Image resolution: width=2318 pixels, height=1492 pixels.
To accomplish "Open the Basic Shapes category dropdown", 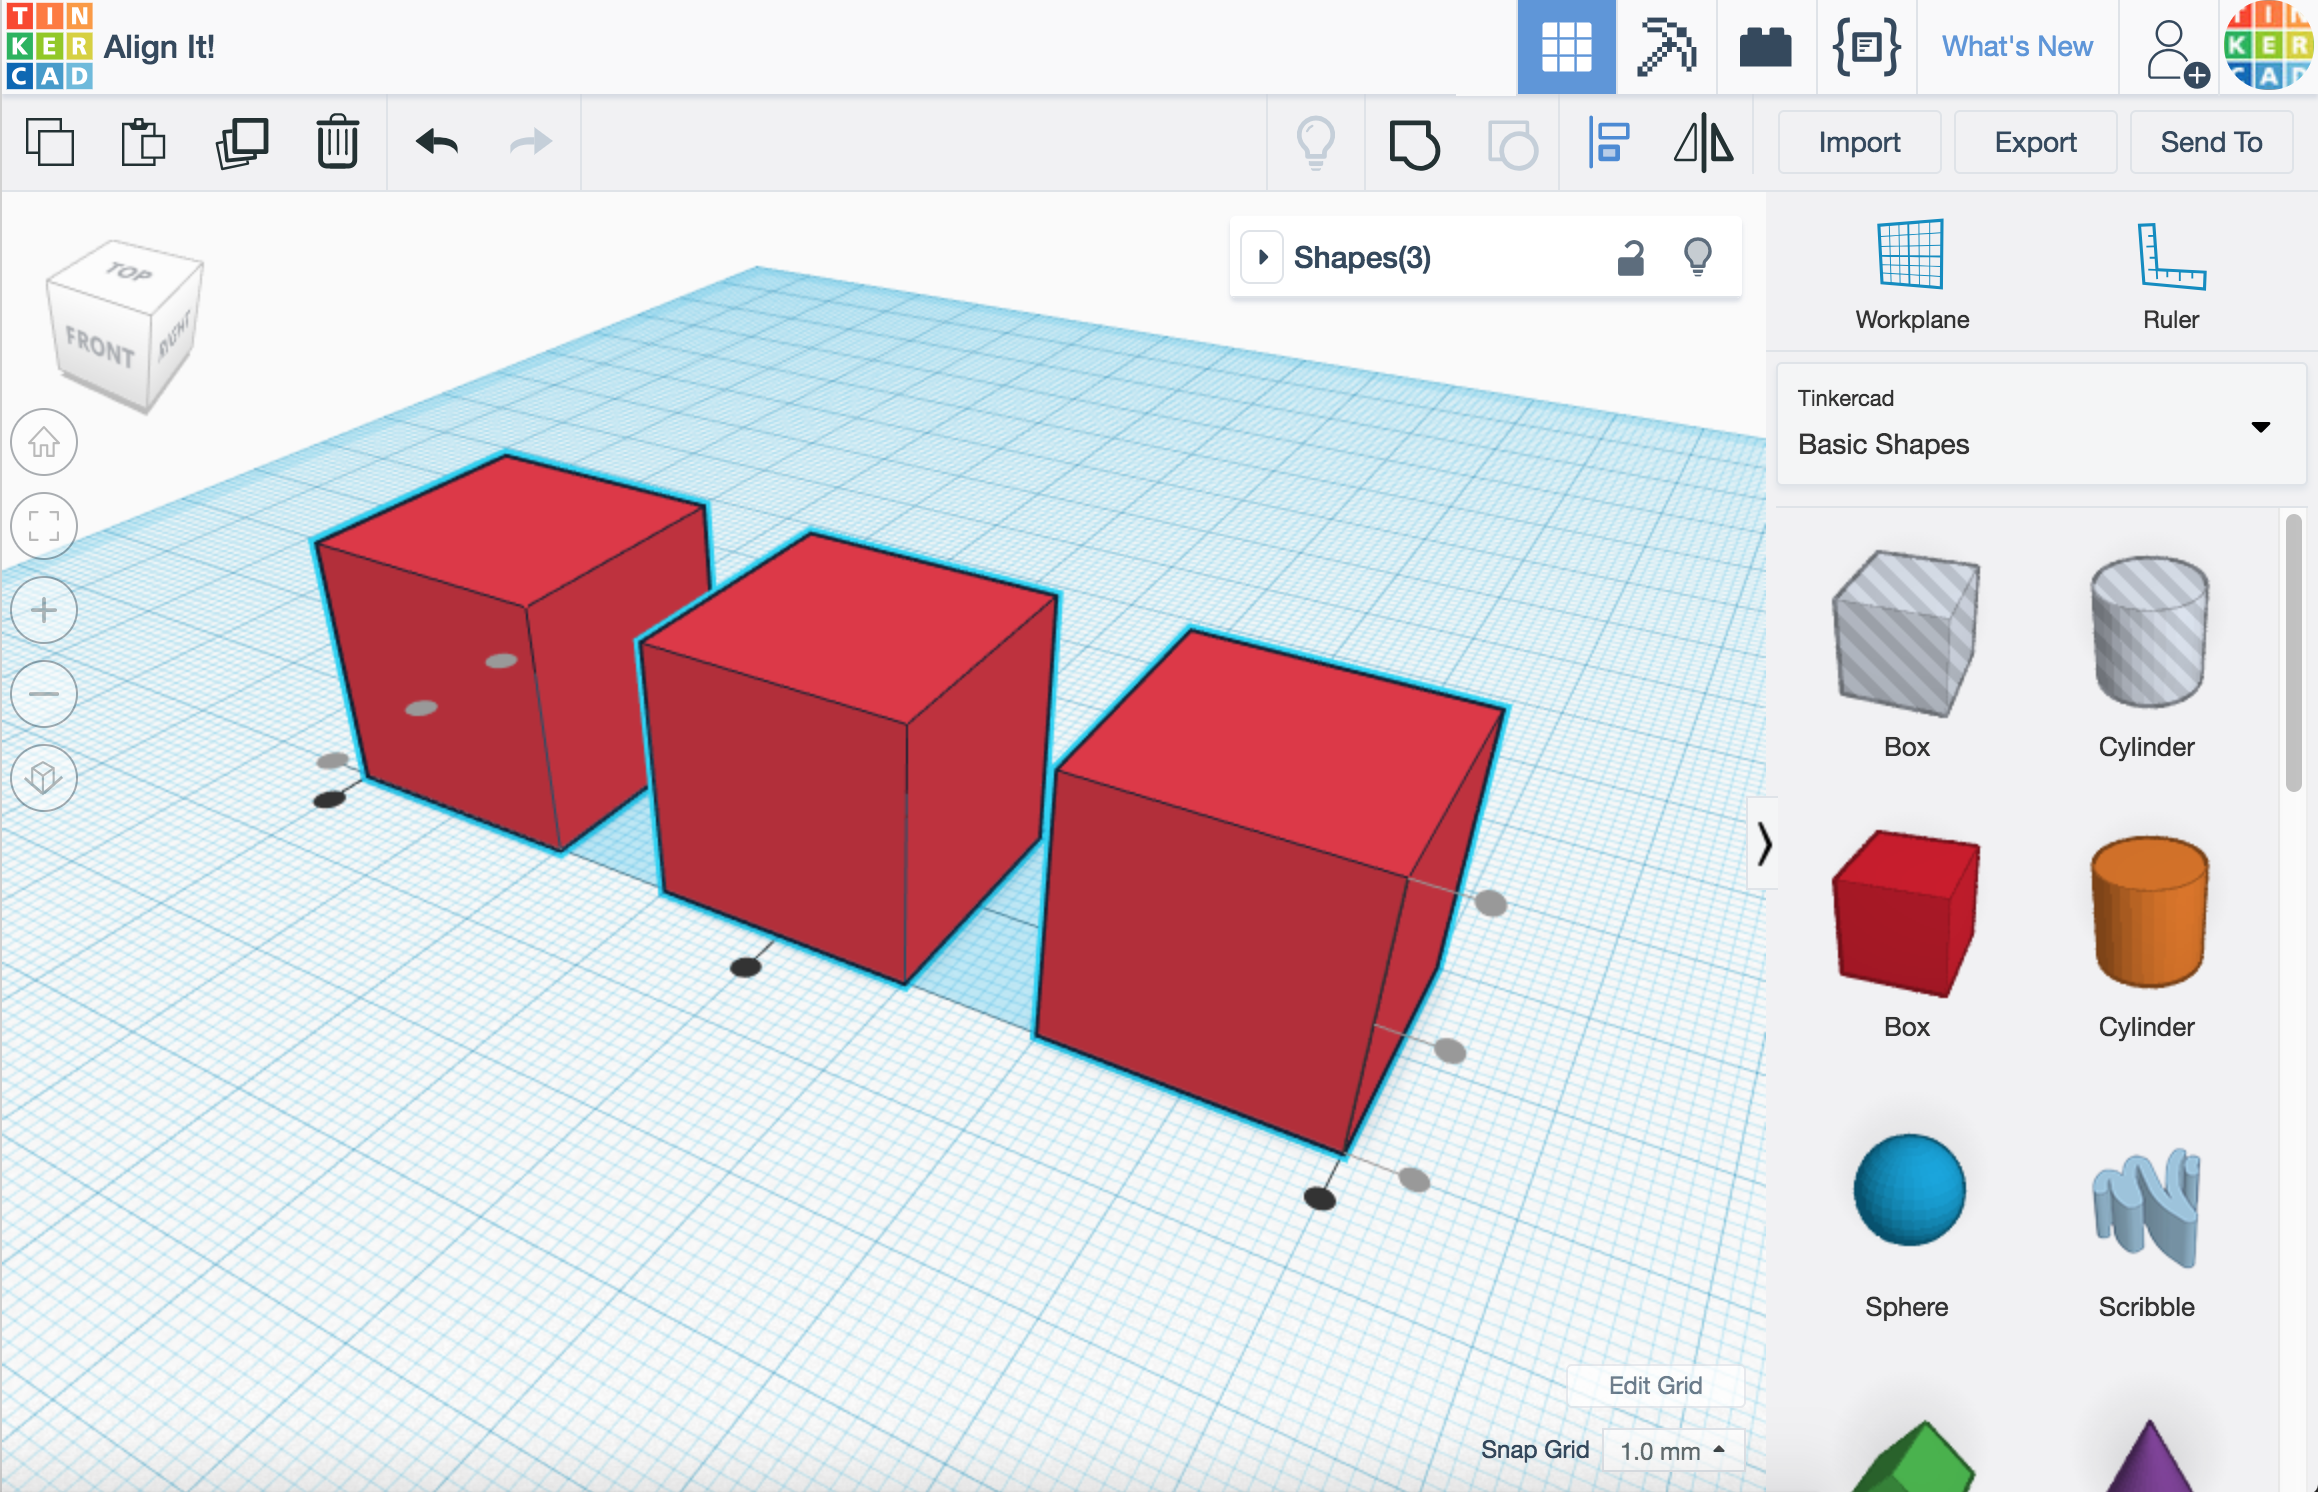I will (2040, 425).
